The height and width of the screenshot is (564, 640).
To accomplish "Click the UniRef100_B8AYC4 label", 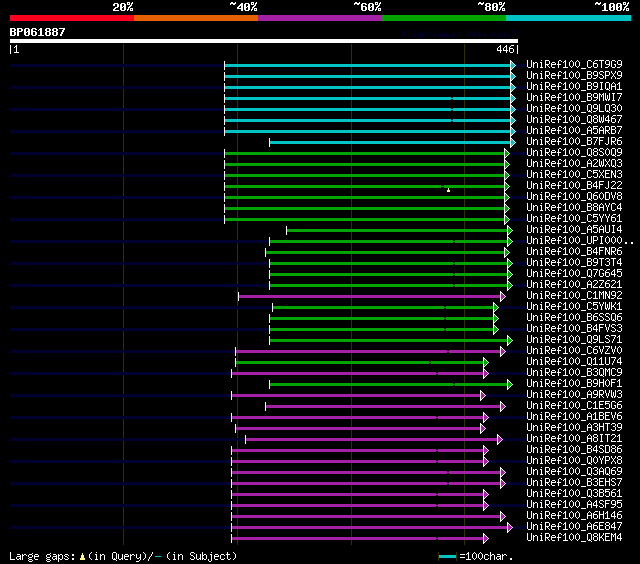I will click(x=574, y=208).
